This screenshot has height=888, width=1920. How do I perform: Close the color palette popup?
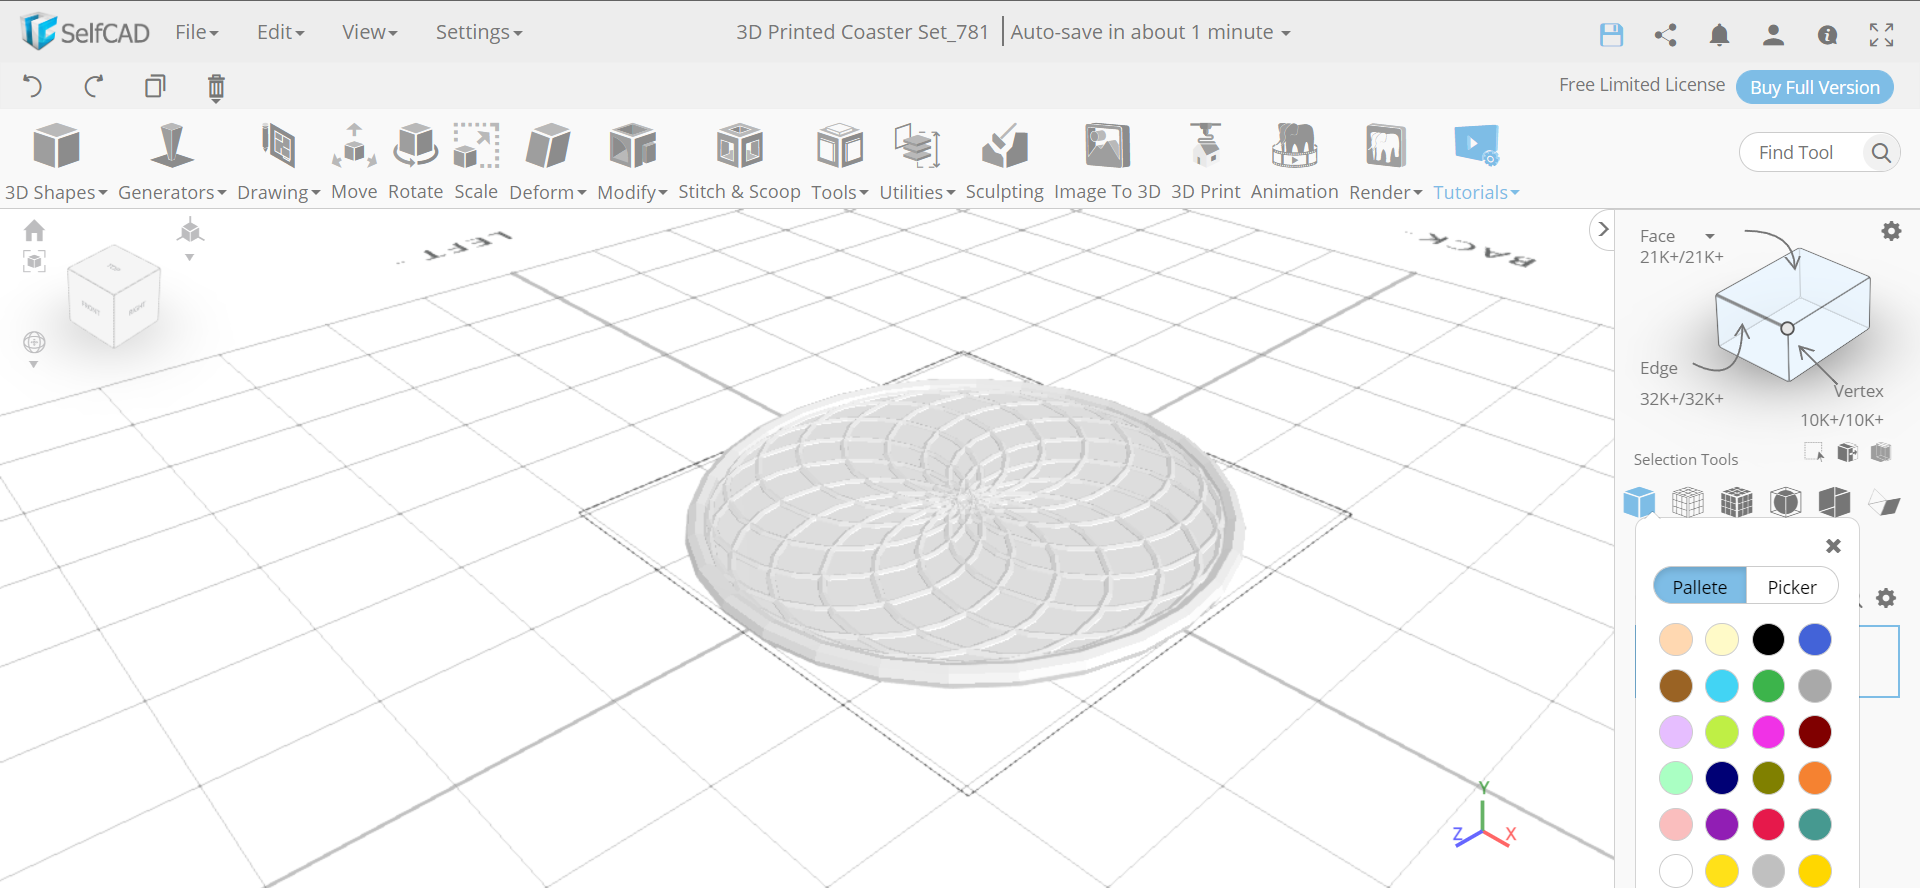[1833, 546]
